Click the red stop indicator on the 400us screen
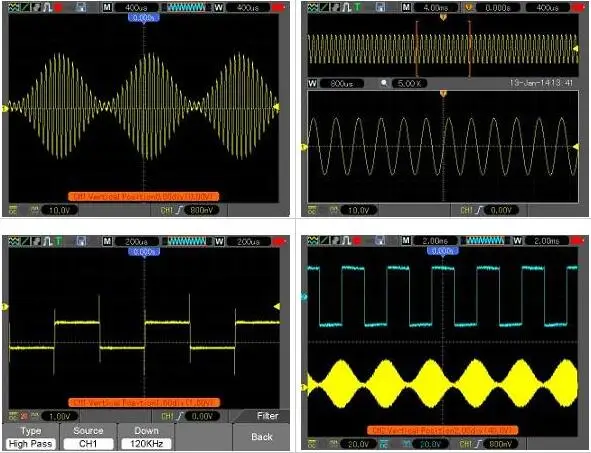The image size is (591, 453). coord(58,7)
